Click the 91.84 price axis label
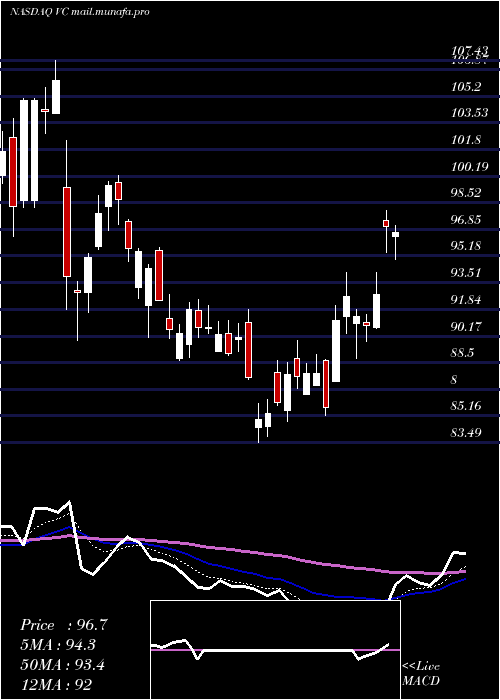 pyautogui.click(x=466, y=300)
